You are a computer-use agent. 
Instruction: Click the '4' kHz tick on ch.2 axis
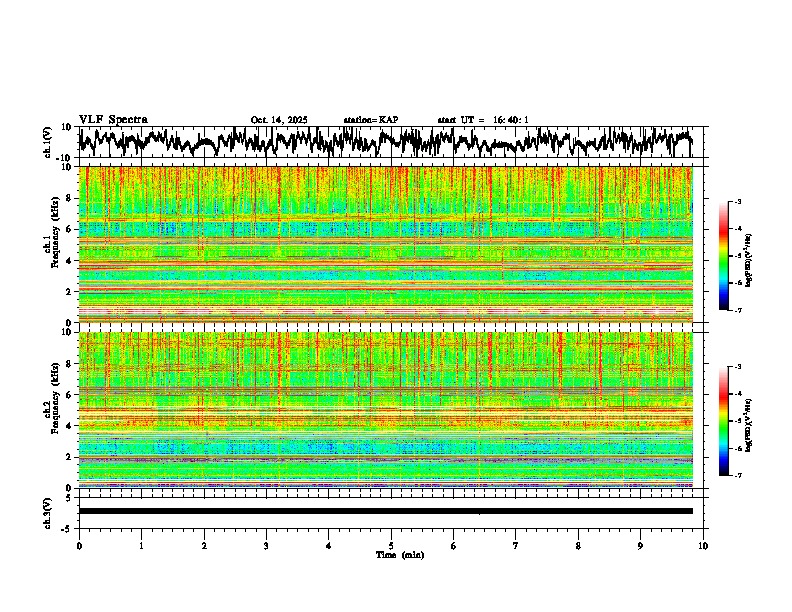coord(71,426)
